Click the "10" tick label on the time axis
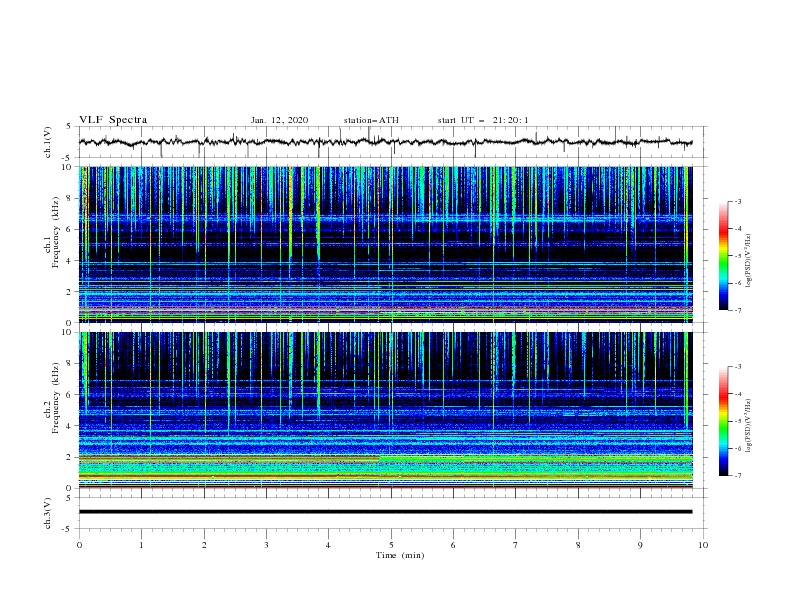The width and height of the screenshot is (792, 612). [703, 545]
